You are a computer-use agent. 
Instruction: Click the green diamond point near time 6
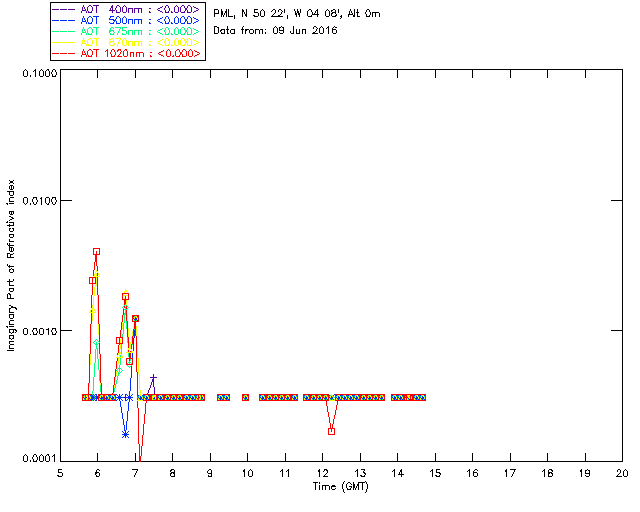coord(96,343)
